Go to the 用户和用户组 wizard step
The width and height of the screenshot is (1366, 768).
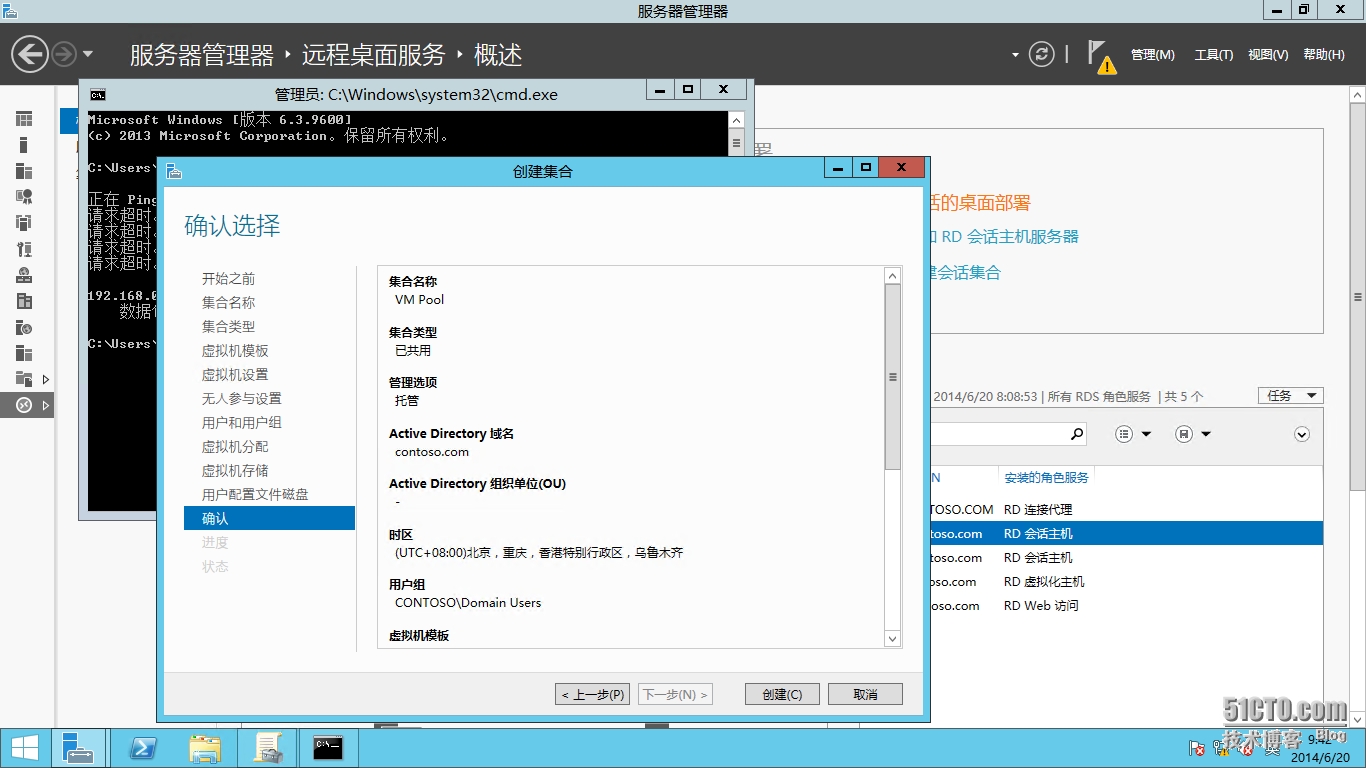point(241,423)
